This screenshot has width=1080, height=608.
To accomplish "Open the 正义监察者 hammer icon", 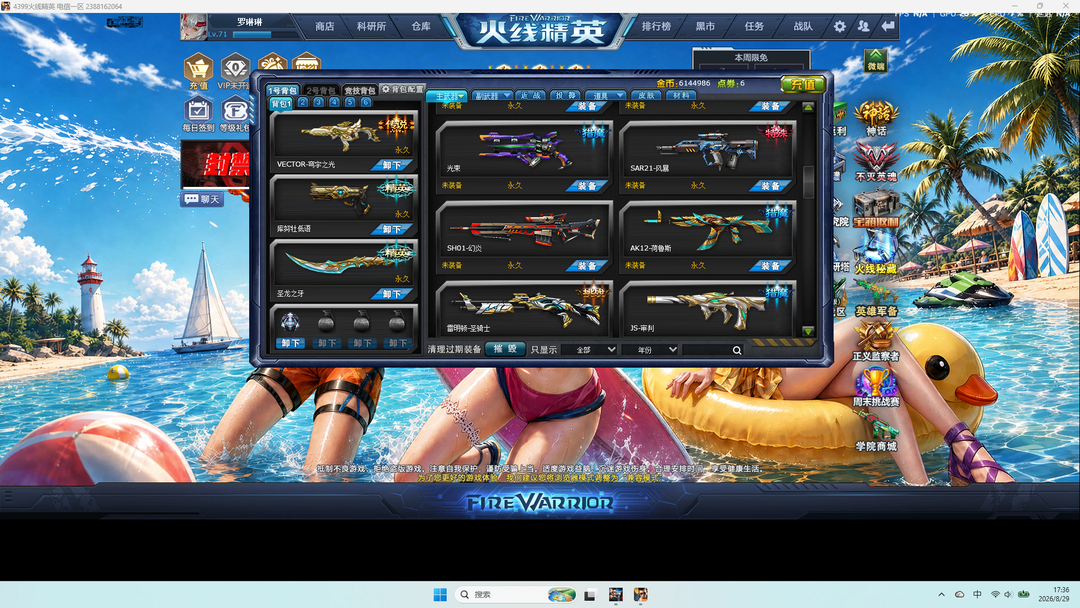I will pyautogui.click(x=875, y=342).
